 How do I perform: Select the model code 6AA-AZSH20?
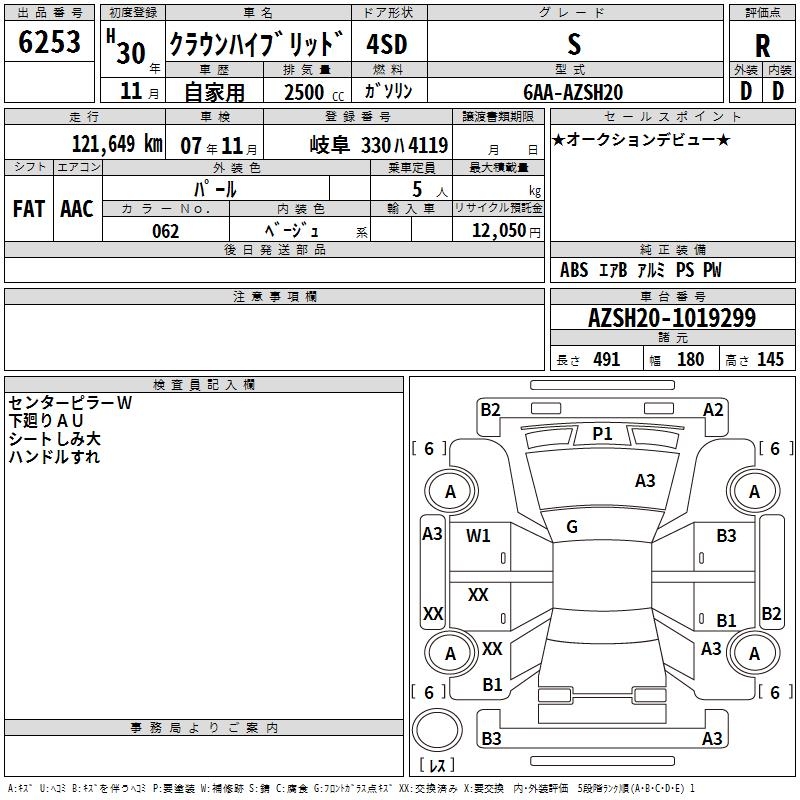573,92
